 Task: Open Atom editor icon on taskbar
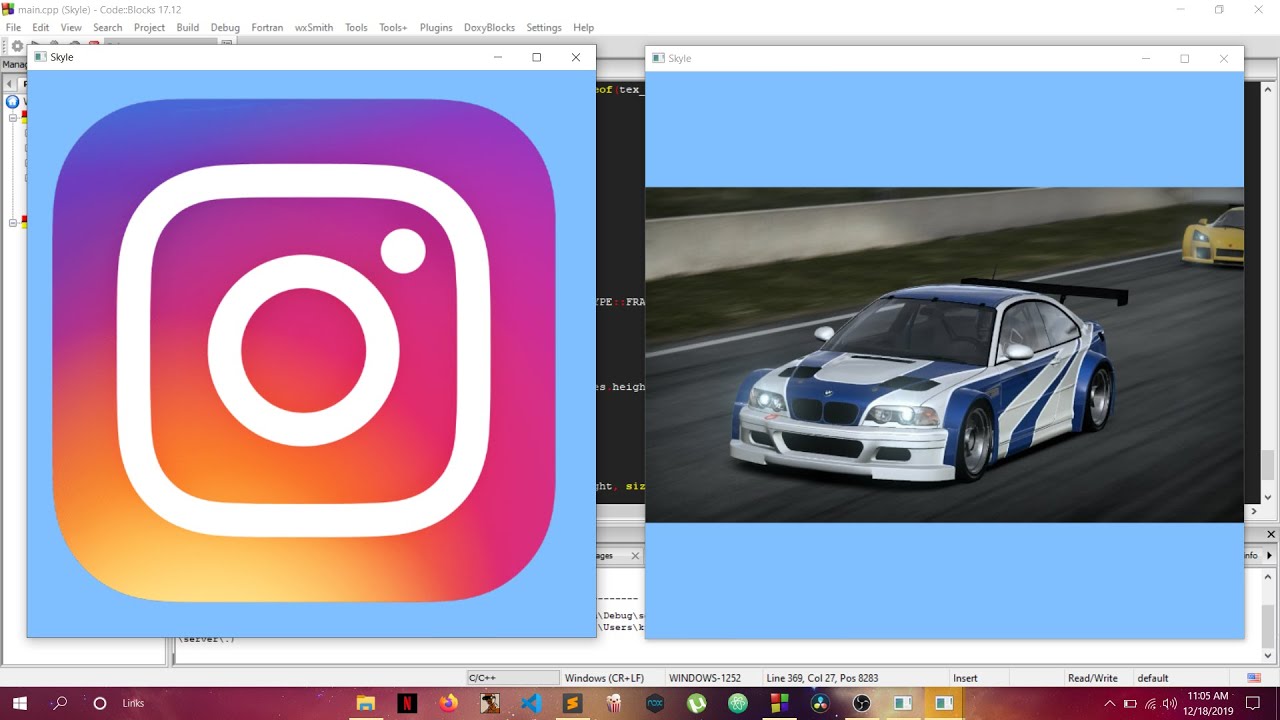pos(738,703)
